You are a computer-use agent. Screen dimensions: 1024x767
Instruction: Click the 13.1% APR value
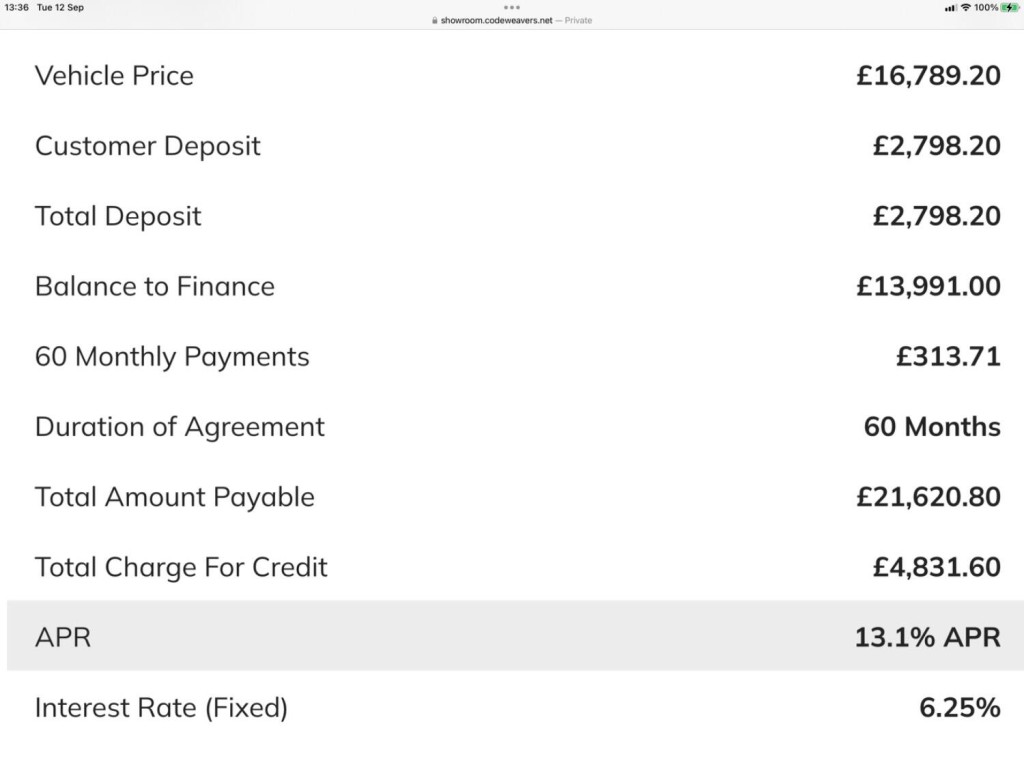click(927, 637)
